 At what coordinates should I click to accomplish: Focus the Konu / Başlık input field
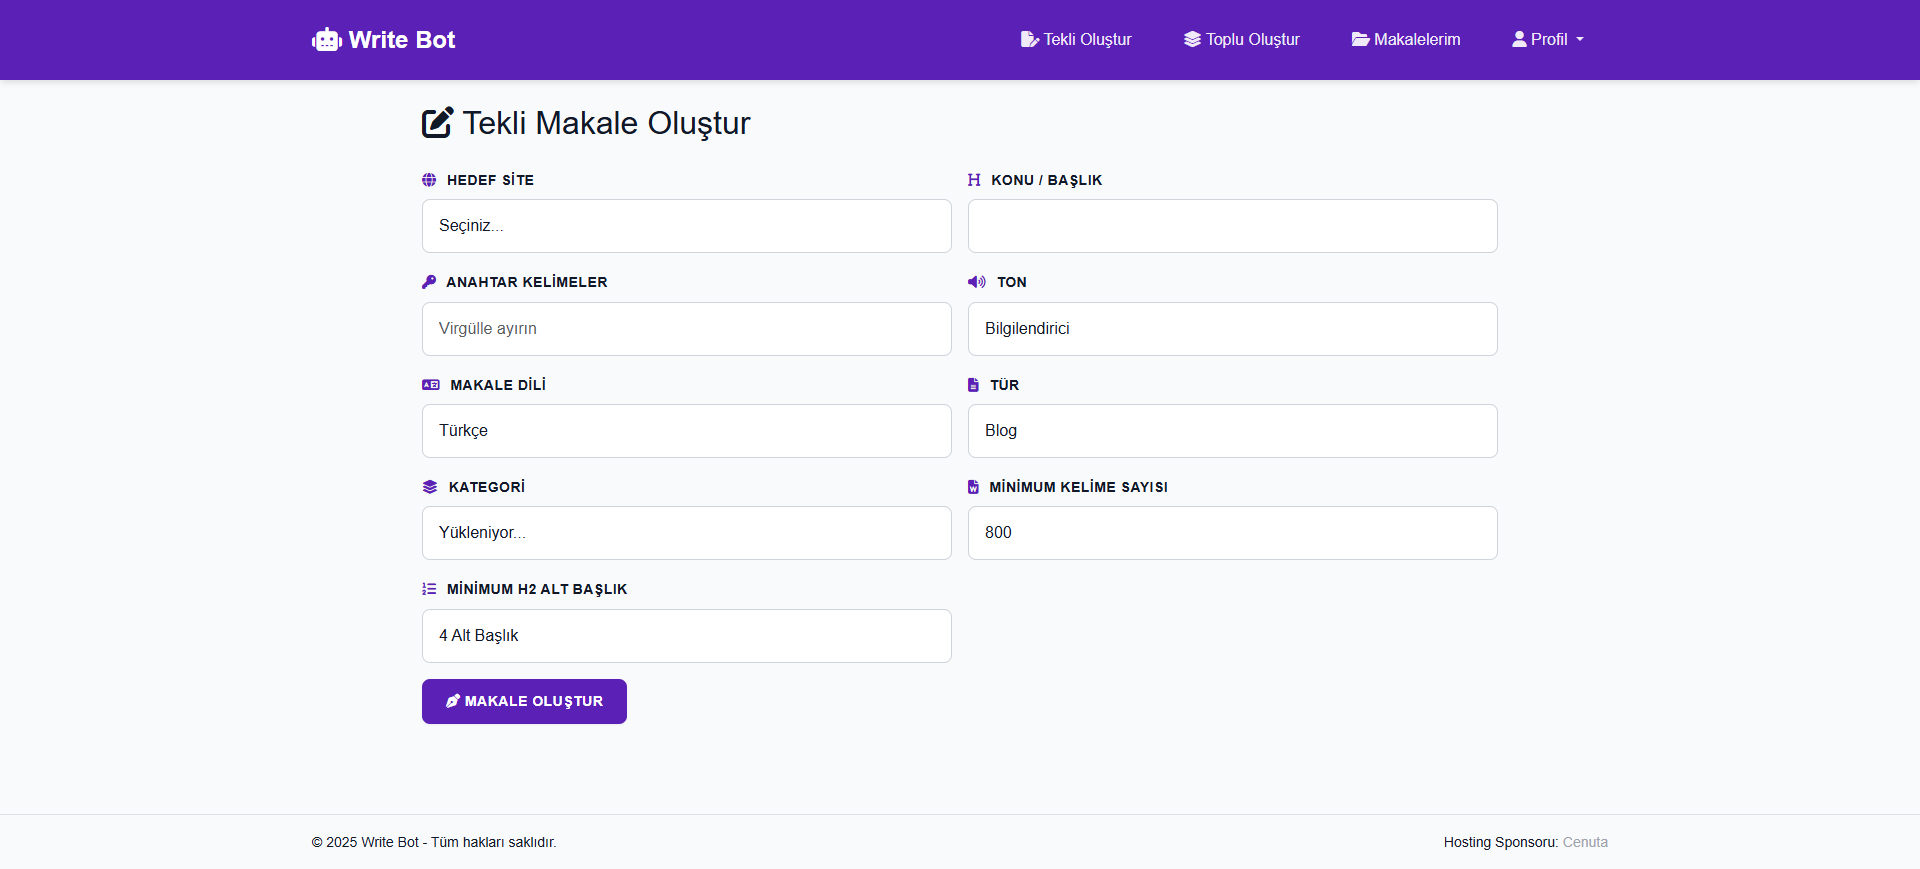[1233, 226]
